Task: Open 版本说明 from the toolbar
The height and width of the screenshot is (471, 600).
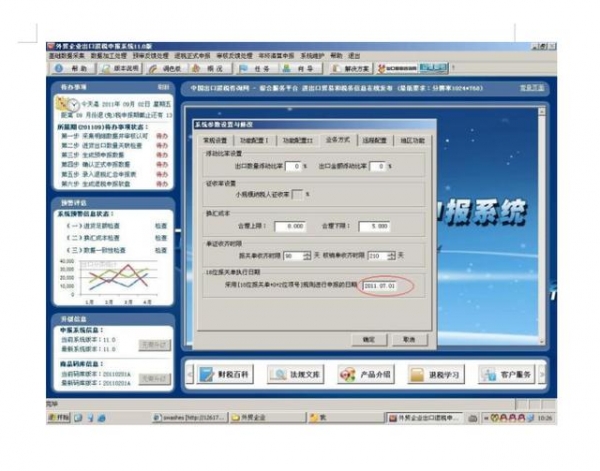Action: coord(119,69)
